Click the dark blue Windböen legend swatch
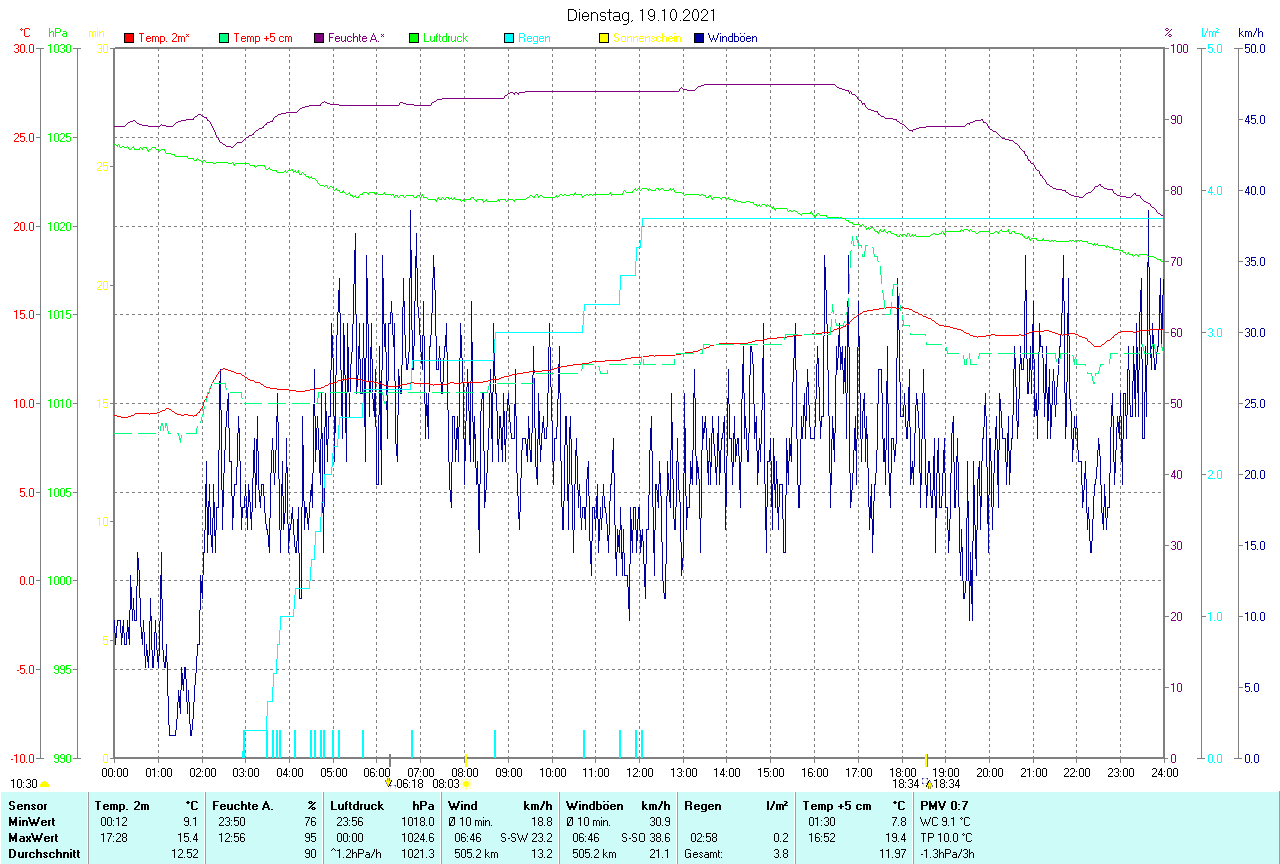This screenshot has height=864, width=1280. tap(699, 38)
